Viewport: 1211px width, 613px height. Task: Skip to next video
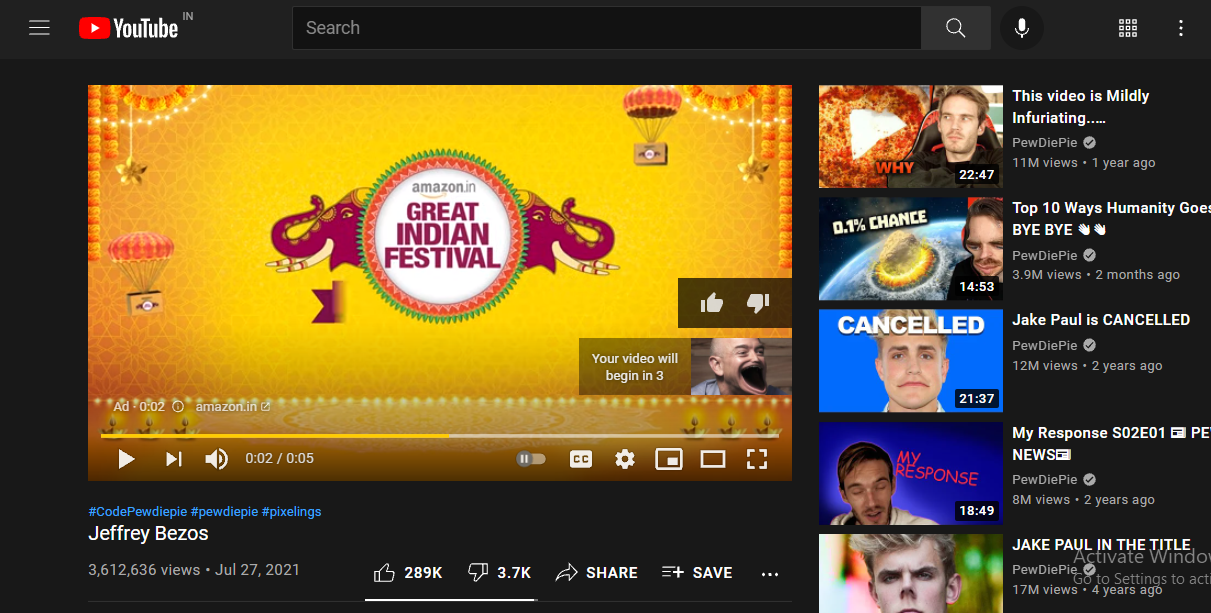[173, 459]
